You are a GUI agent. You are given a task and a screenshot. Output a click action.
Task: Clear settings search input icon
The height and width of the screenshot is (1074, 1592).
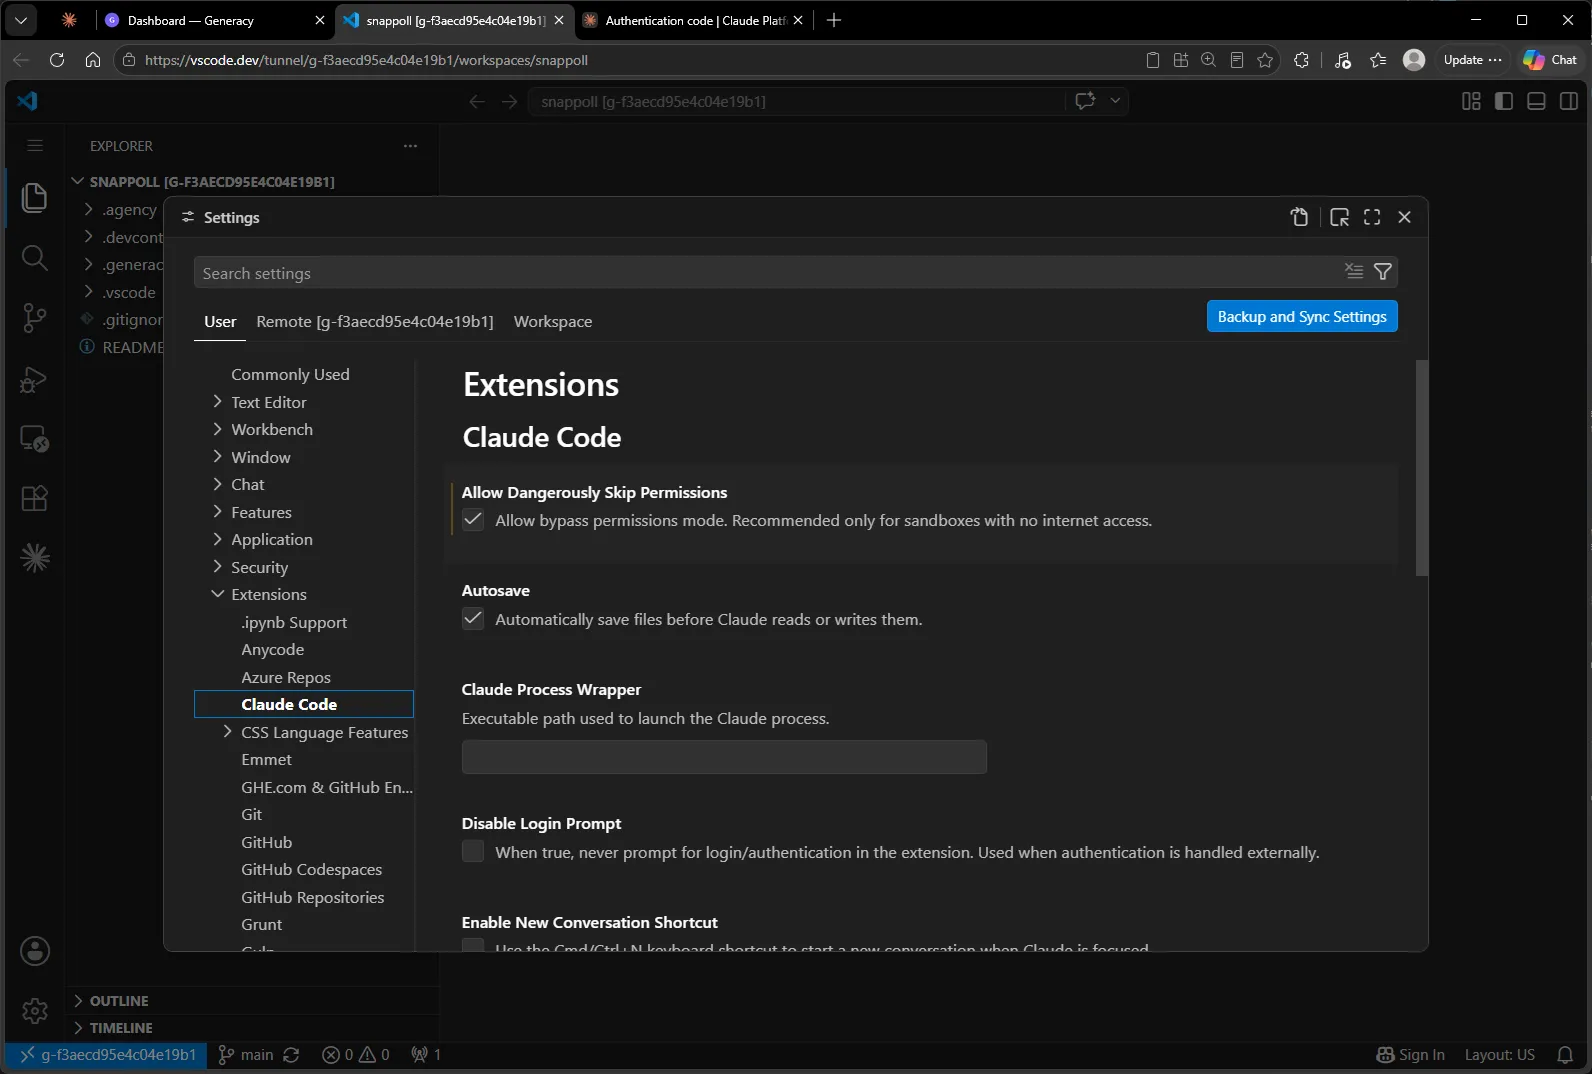(x=1354, y=272)
